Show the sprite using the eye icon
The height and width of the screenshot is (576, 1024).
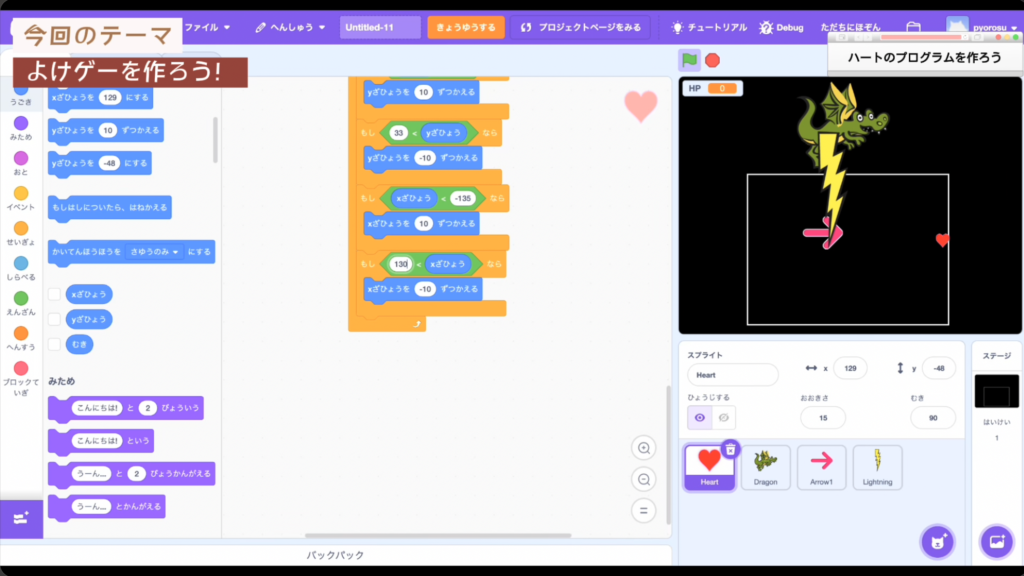coord(699,418)
